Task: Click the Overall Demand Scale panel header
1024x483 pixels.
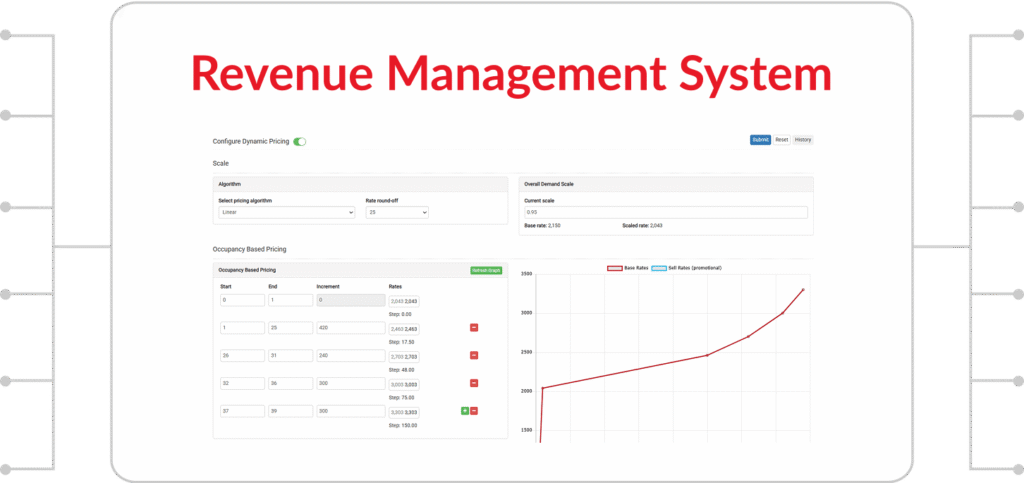Action: pyautogui.click(x=665, y=184)
